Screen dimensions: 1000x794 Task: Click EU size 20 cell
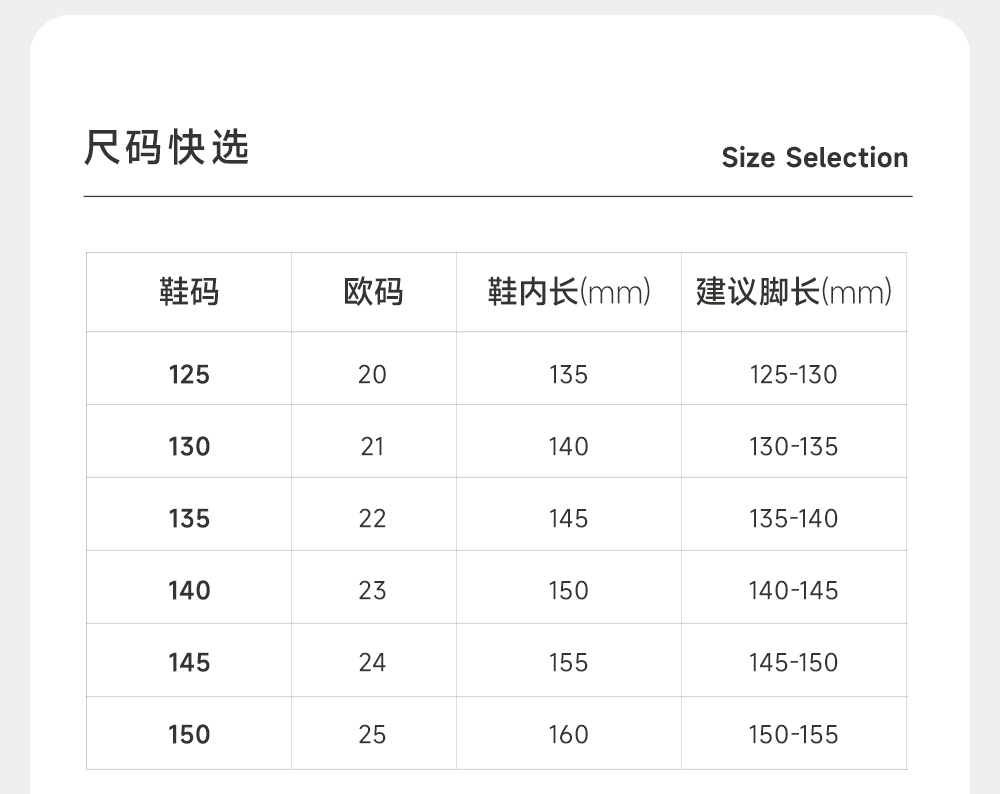point(372,374)
